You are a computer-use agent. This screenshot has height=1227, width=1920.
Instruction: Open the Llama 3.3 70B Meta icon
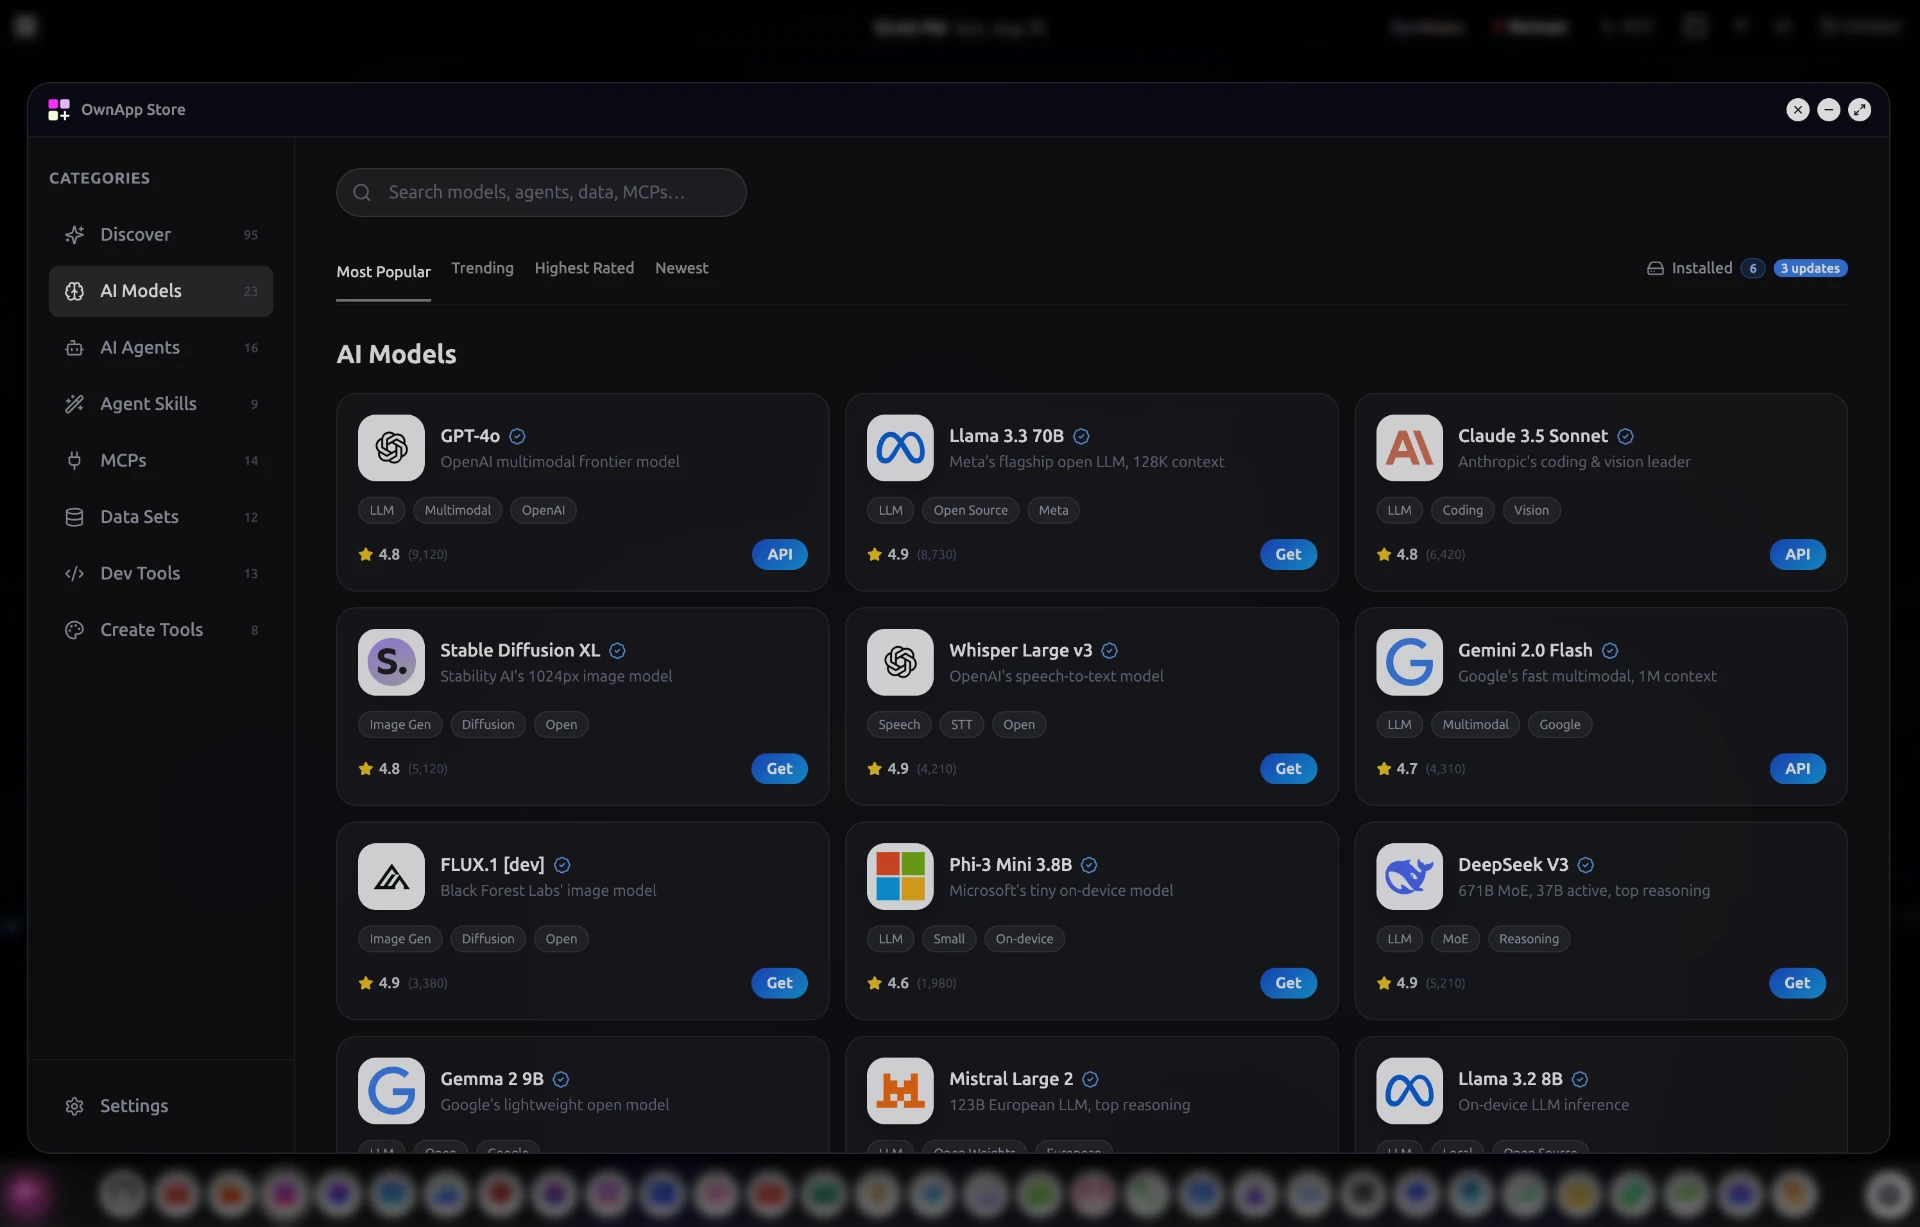point(900,448)
